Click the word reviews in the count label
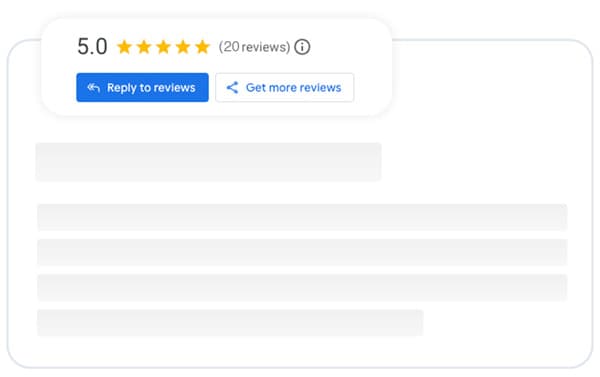Screen dimensions: 600x377 click(x=266, y=47)
